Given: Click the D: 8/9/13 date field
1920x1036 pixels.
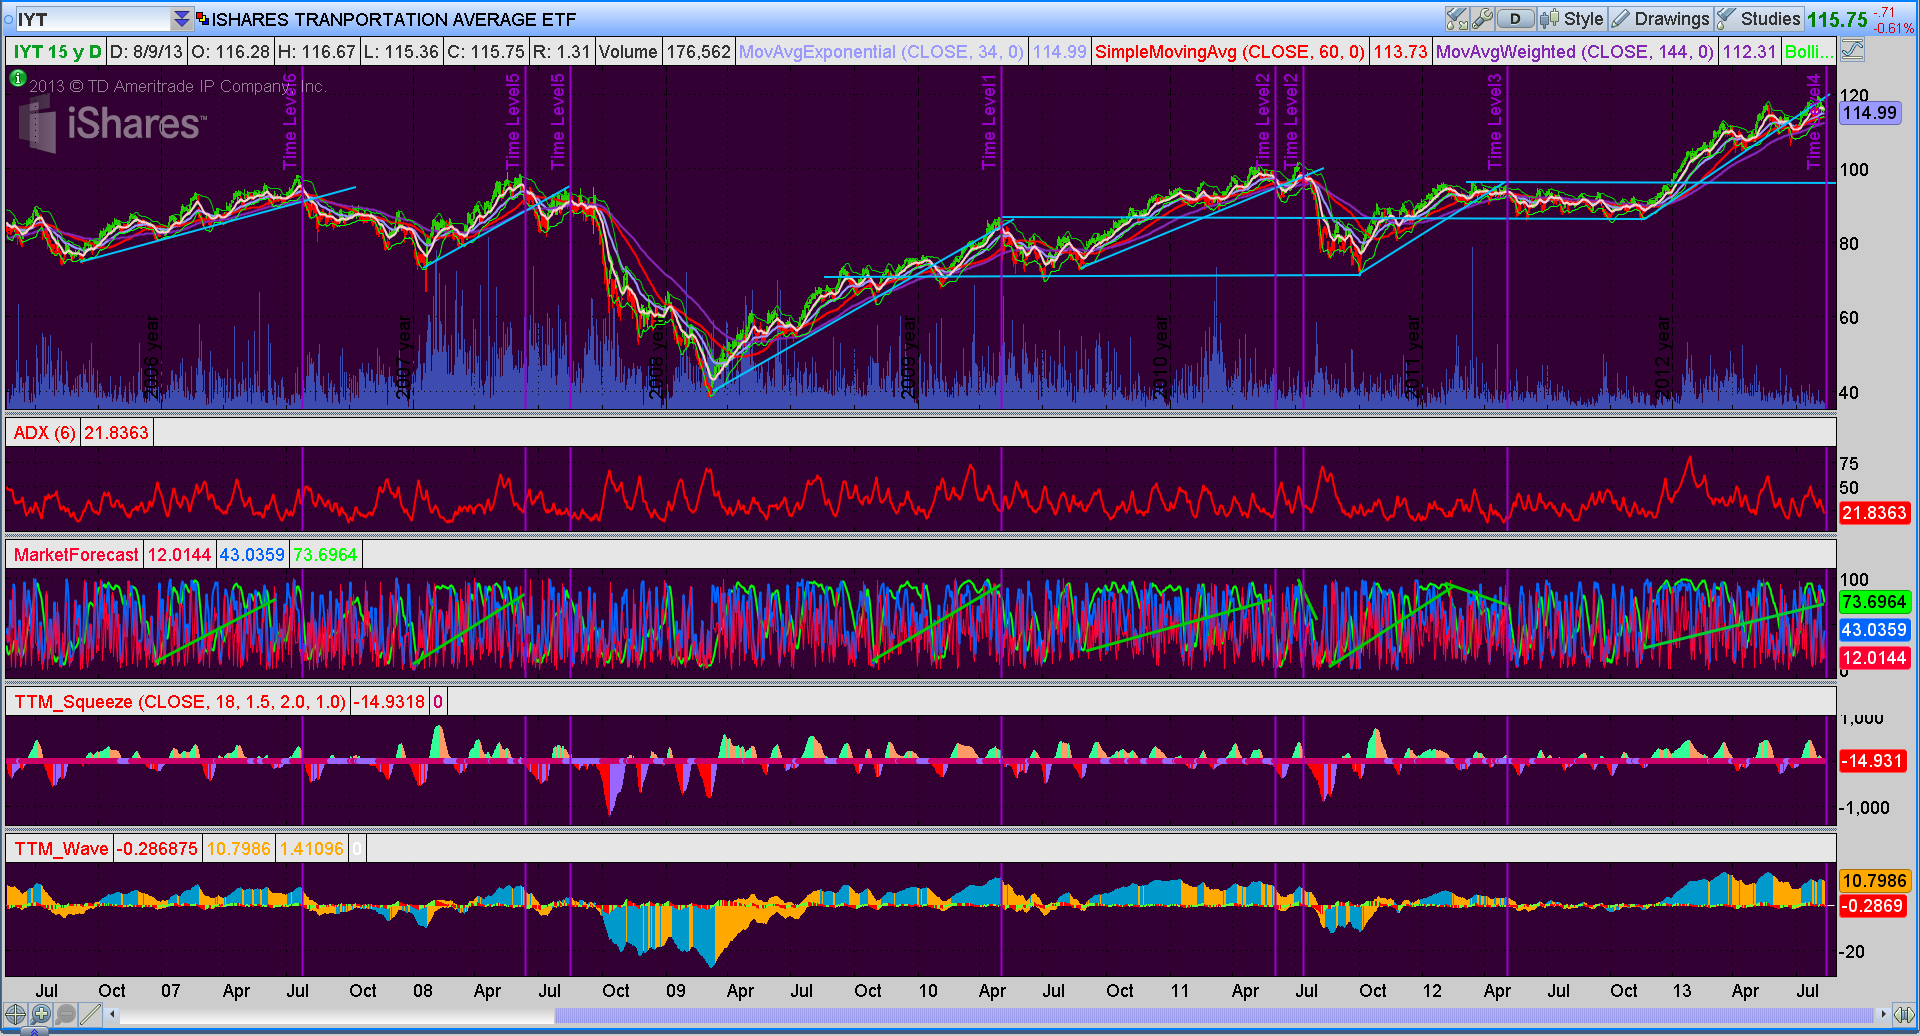Looking at the screenshot, I should click(146, 52).
